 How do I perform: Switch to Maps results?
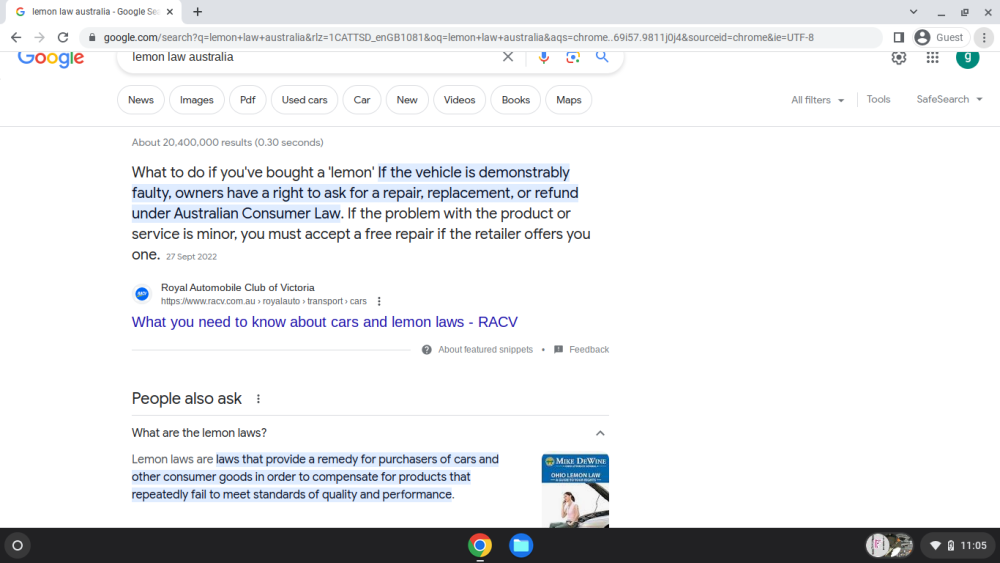click(x=568, y=100)
